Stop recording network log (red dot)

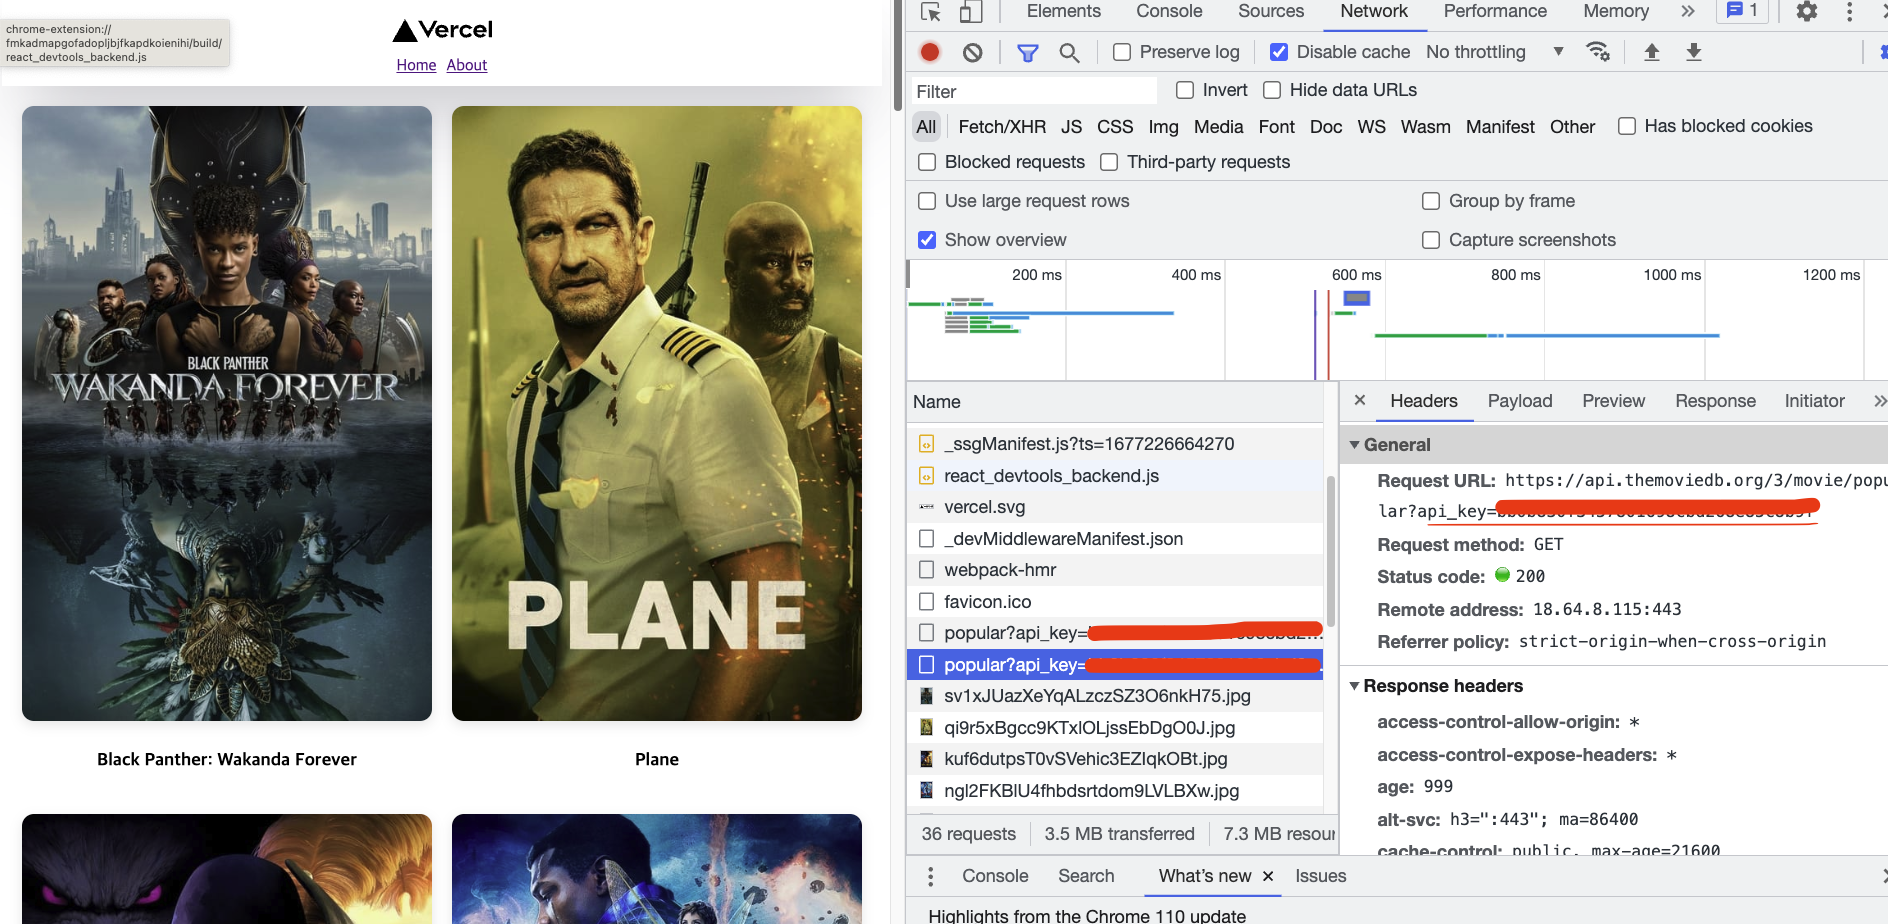click(x=930, y=52)
